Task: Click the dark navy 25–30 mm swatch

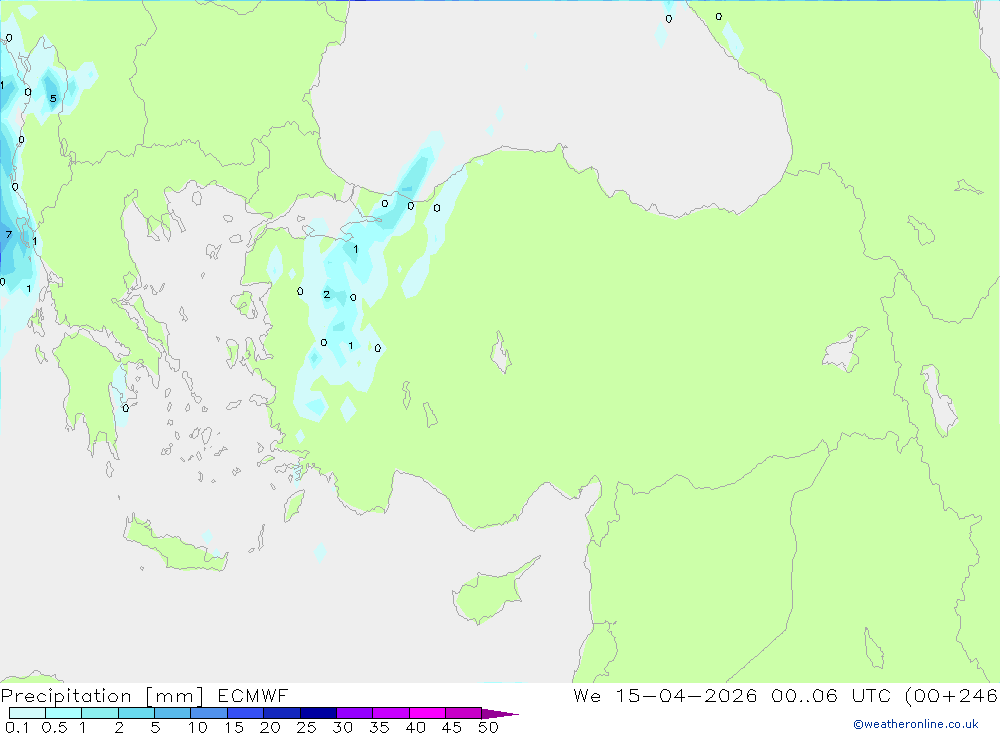Action: pos(318,713)
